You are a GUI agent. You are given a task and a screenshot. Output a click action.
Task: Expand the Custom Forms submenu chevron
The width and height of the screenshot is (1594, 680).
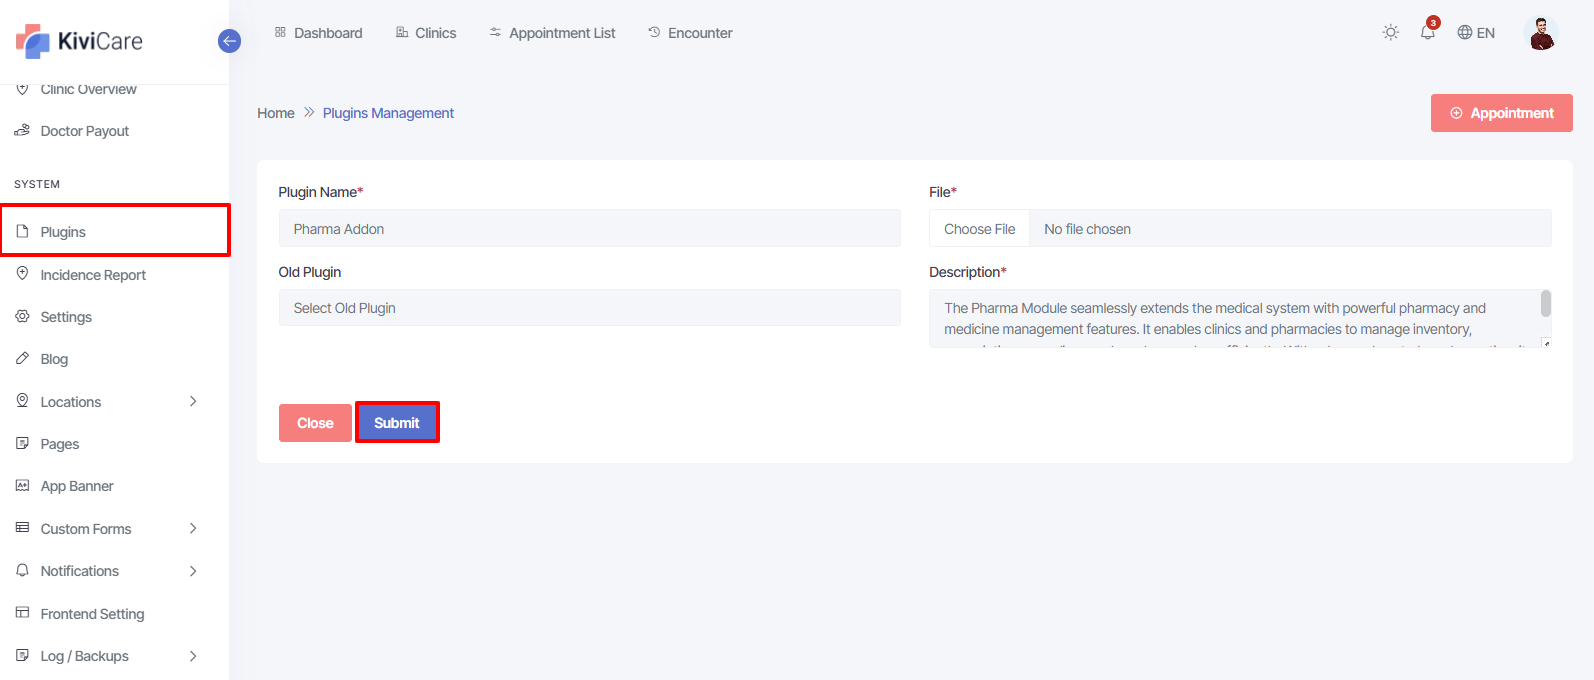[x=193, y=529]
